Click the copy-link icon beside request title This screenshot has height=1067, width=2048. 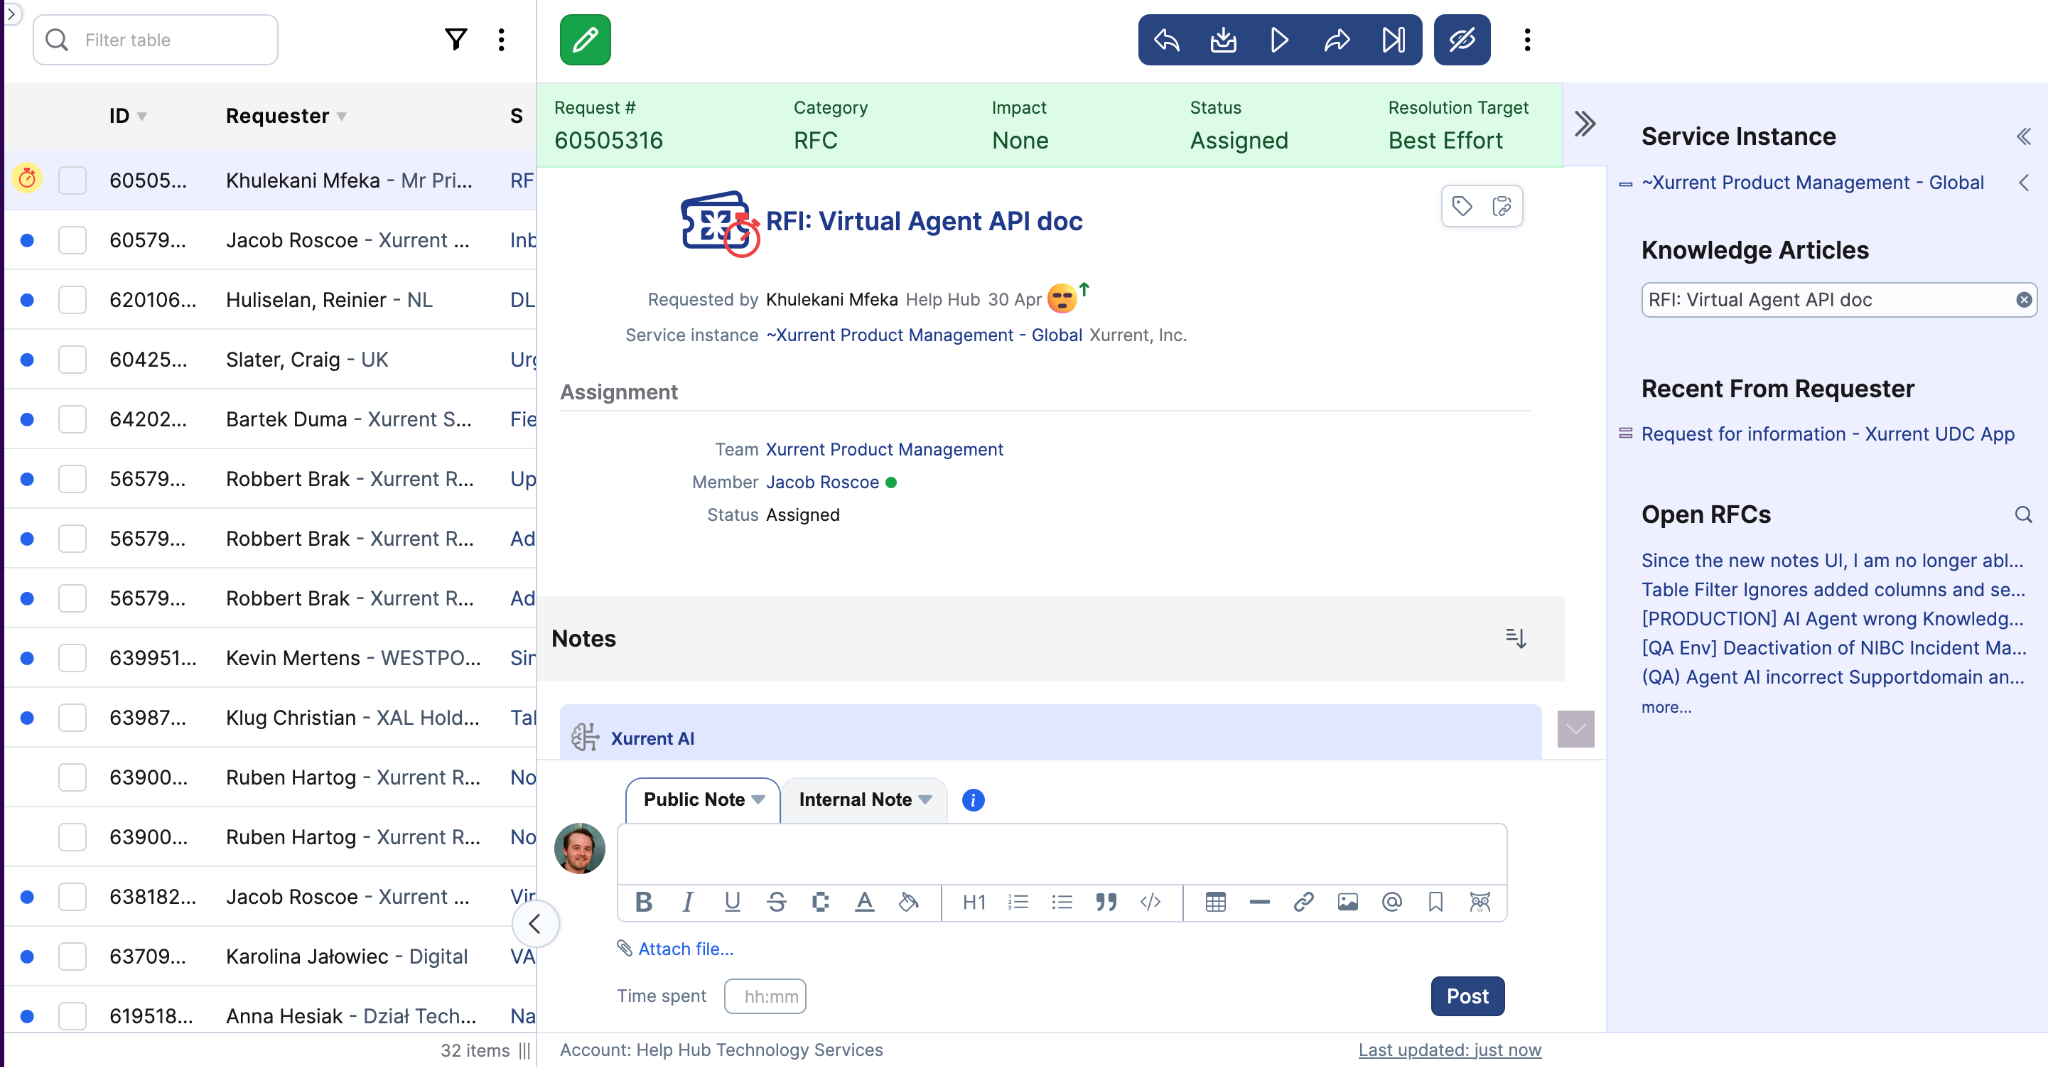point(1502,206)
